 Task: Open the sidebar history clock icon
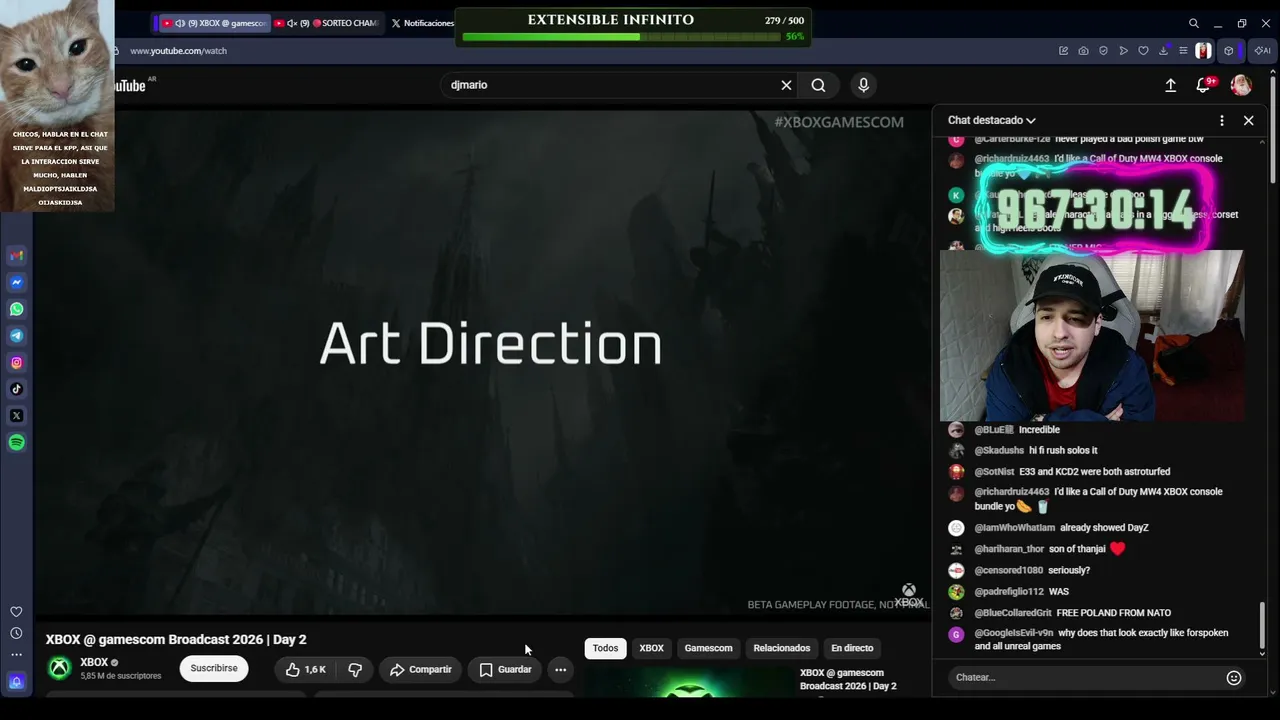click(x=16, y=633)
